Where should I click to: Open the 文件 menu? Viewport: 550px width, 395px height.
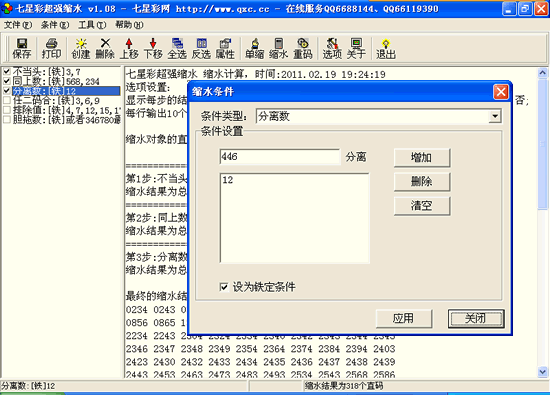tap(18, 25)
